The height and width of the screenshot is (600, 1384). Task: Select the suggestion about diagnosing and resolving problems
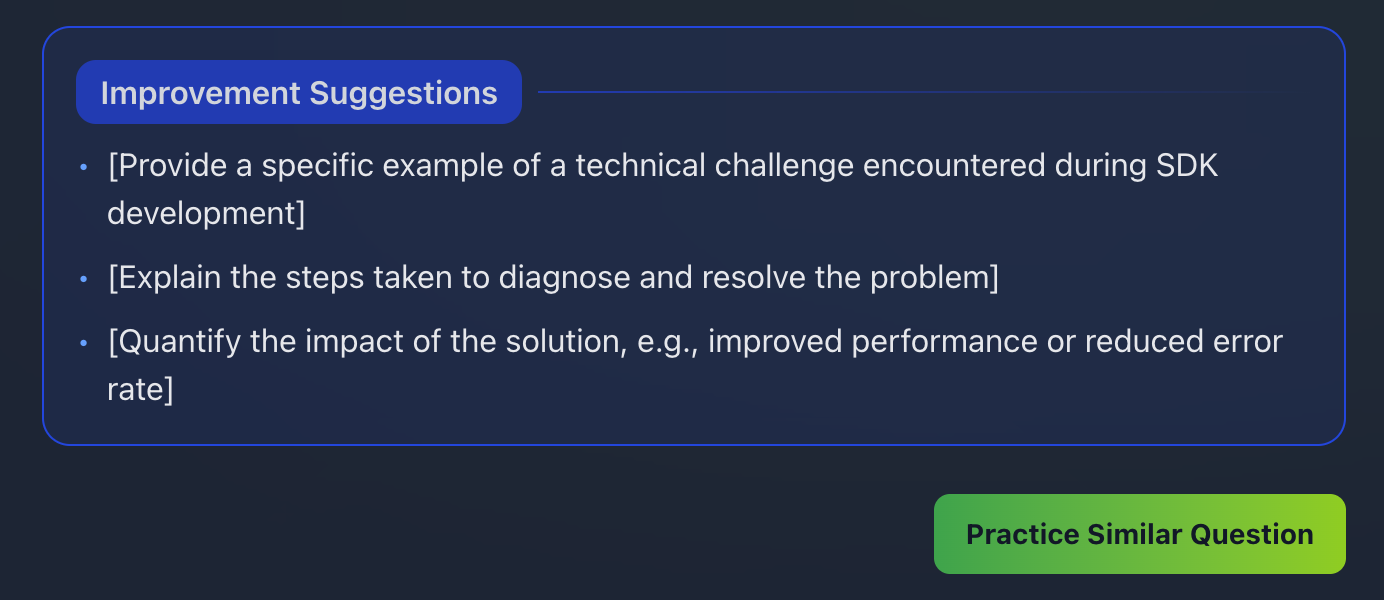[551, 277]
